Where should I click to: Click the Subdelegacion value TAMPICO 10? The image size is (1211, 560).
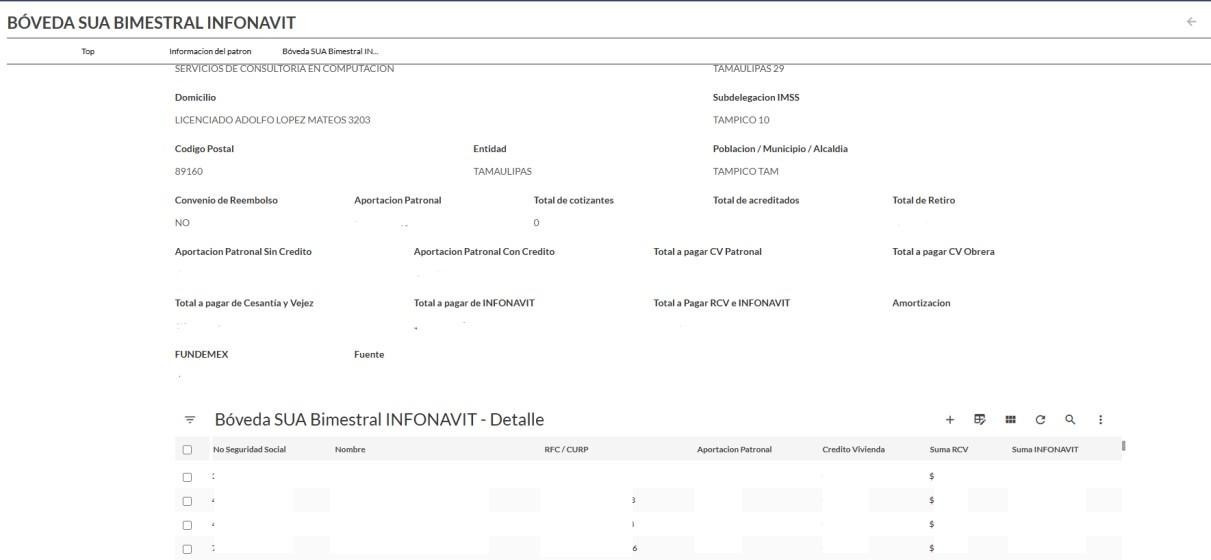[x=741, y=120]
